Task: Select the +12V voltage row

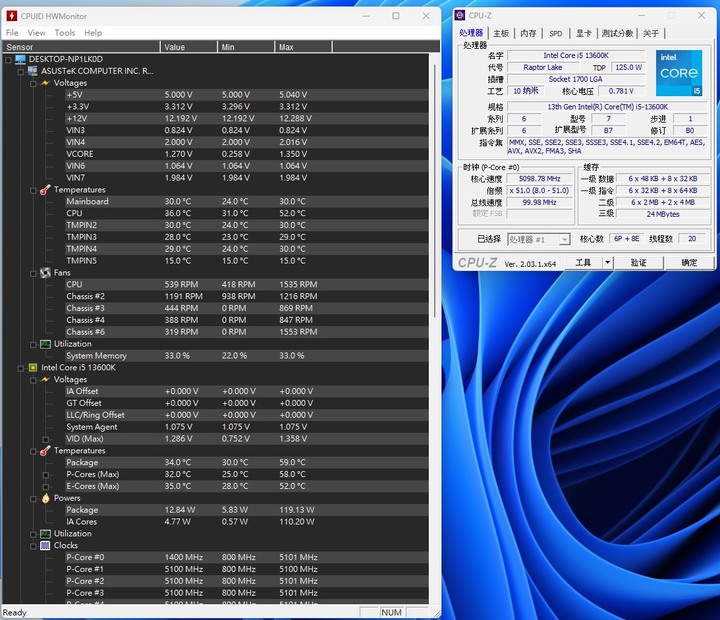Action: point(247,118)
